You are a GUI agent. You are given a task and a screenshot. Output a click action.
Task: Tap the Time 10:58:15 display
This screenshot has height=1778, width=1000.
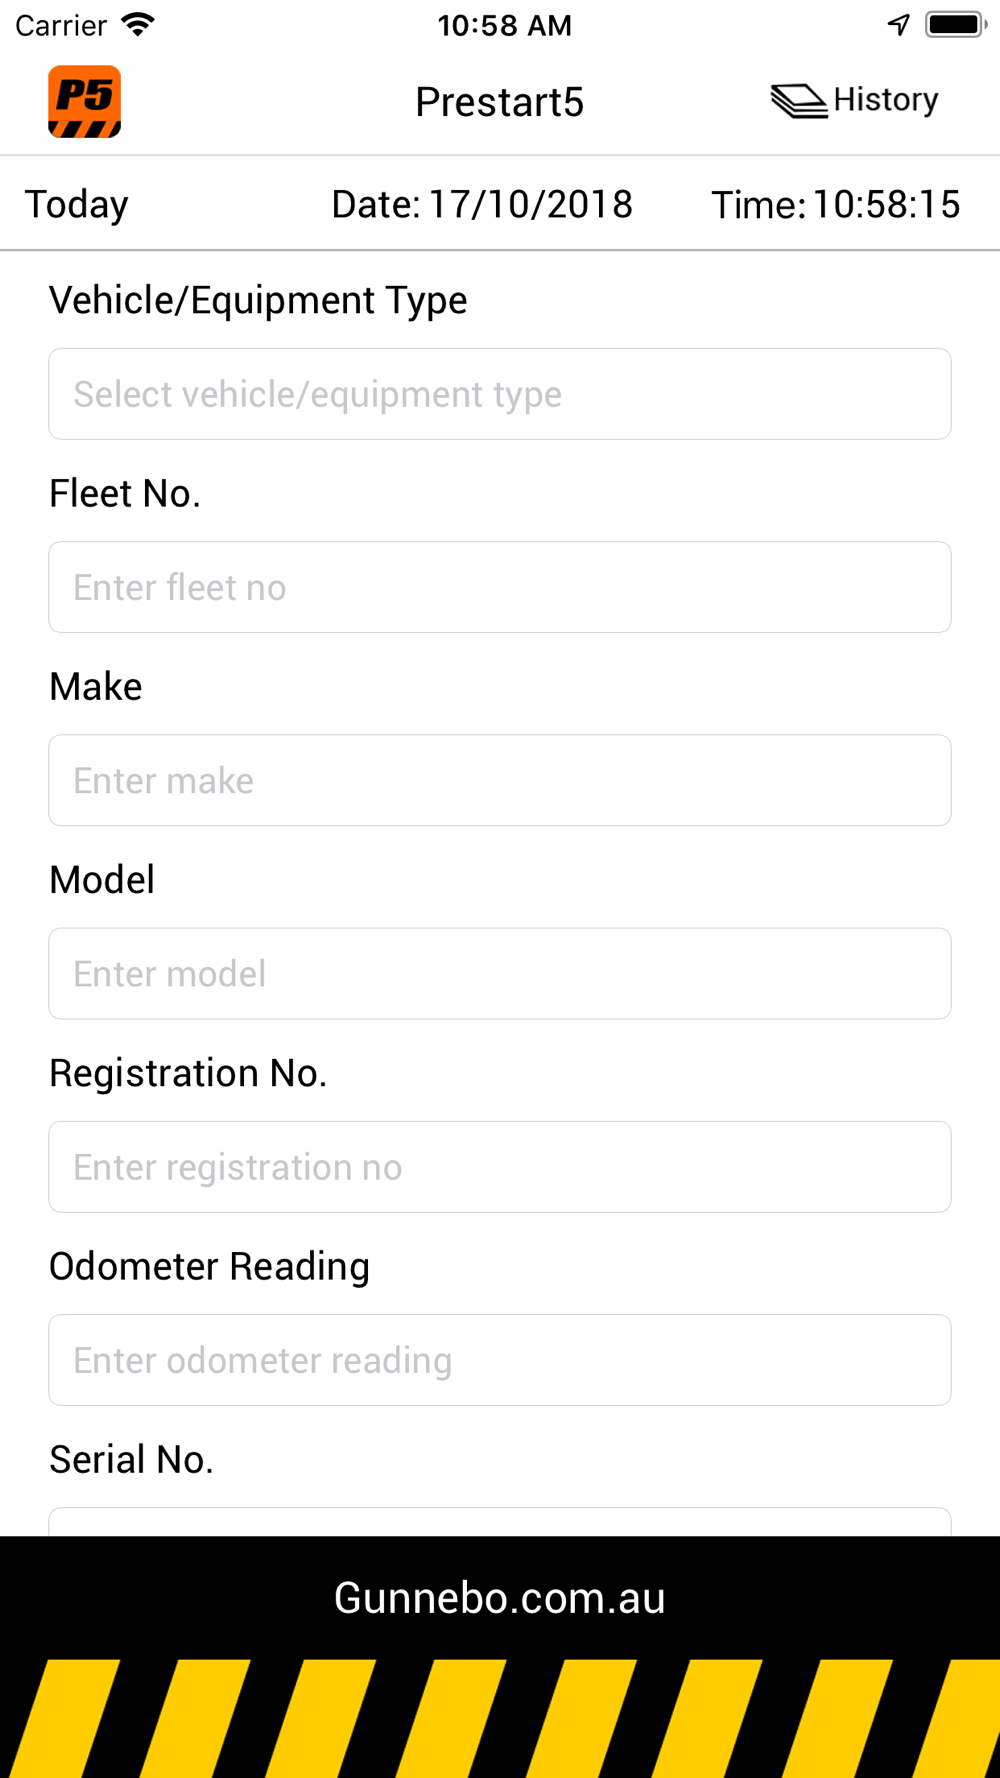point(835,205)
